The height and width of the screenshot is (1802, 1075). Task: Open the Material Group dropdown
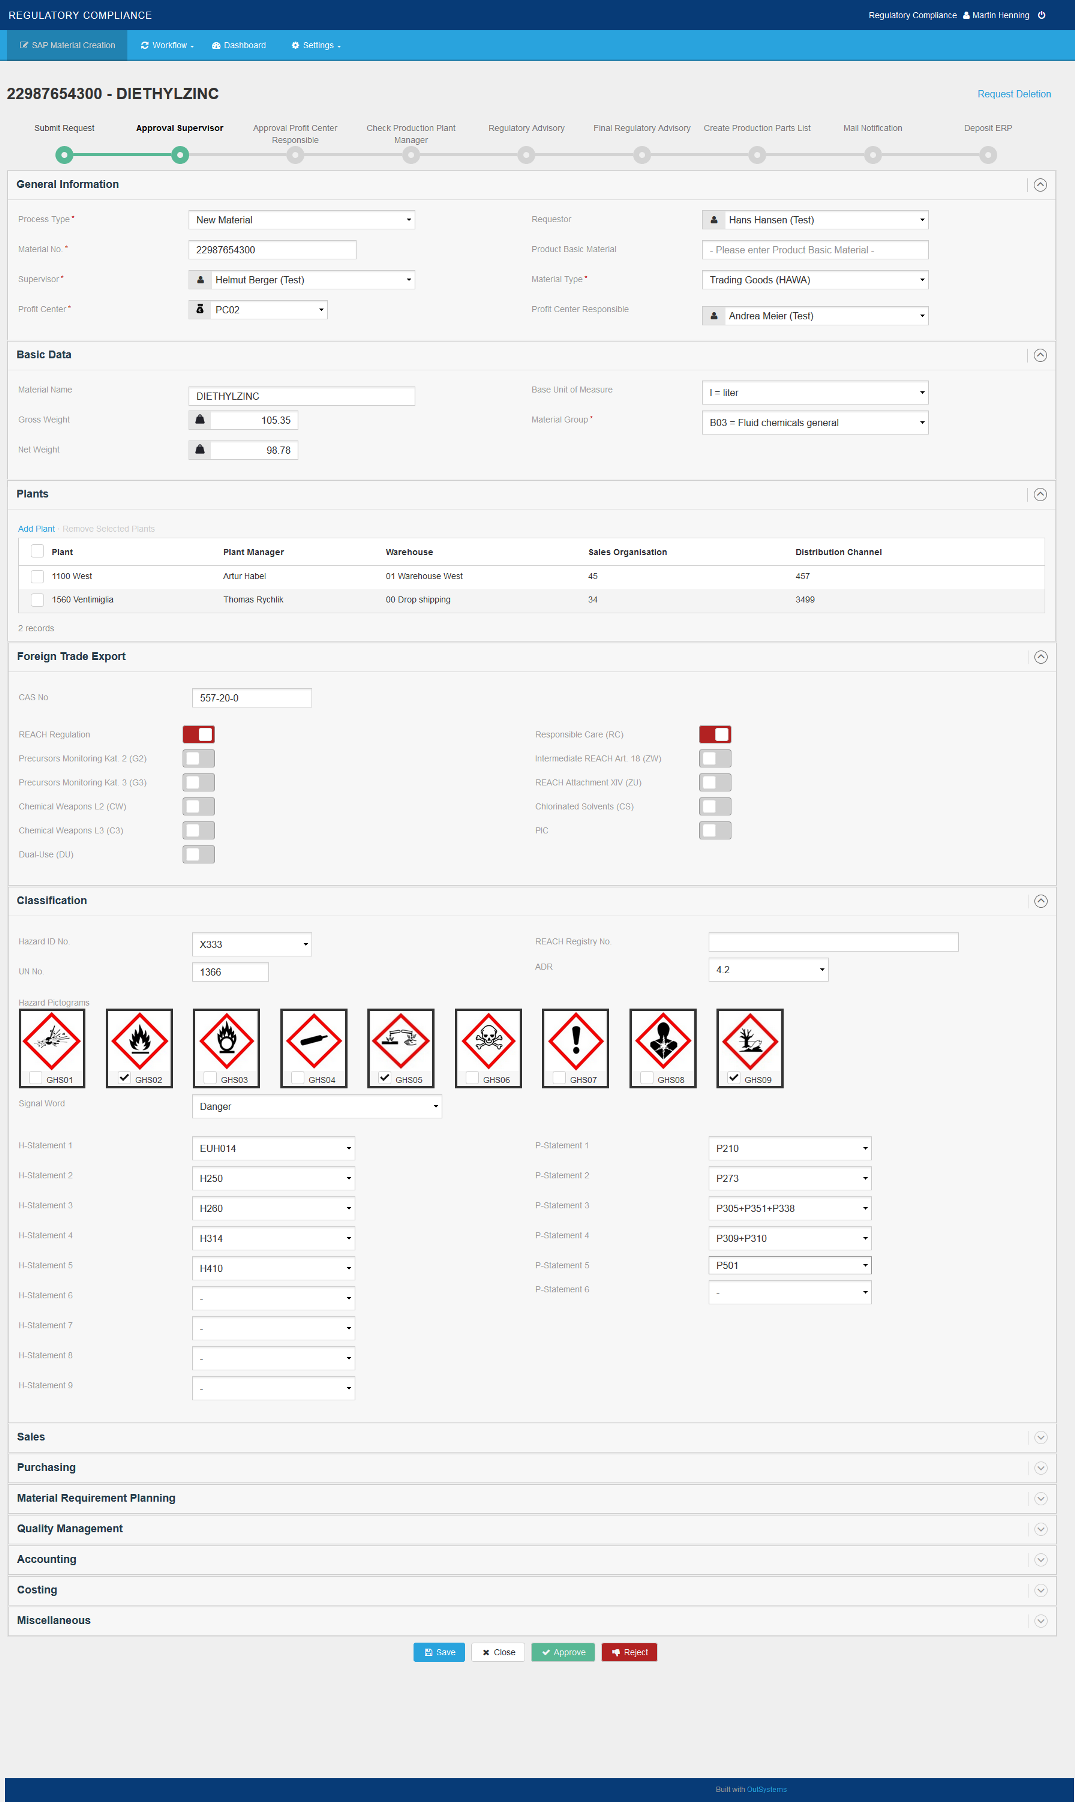[815, 423]
